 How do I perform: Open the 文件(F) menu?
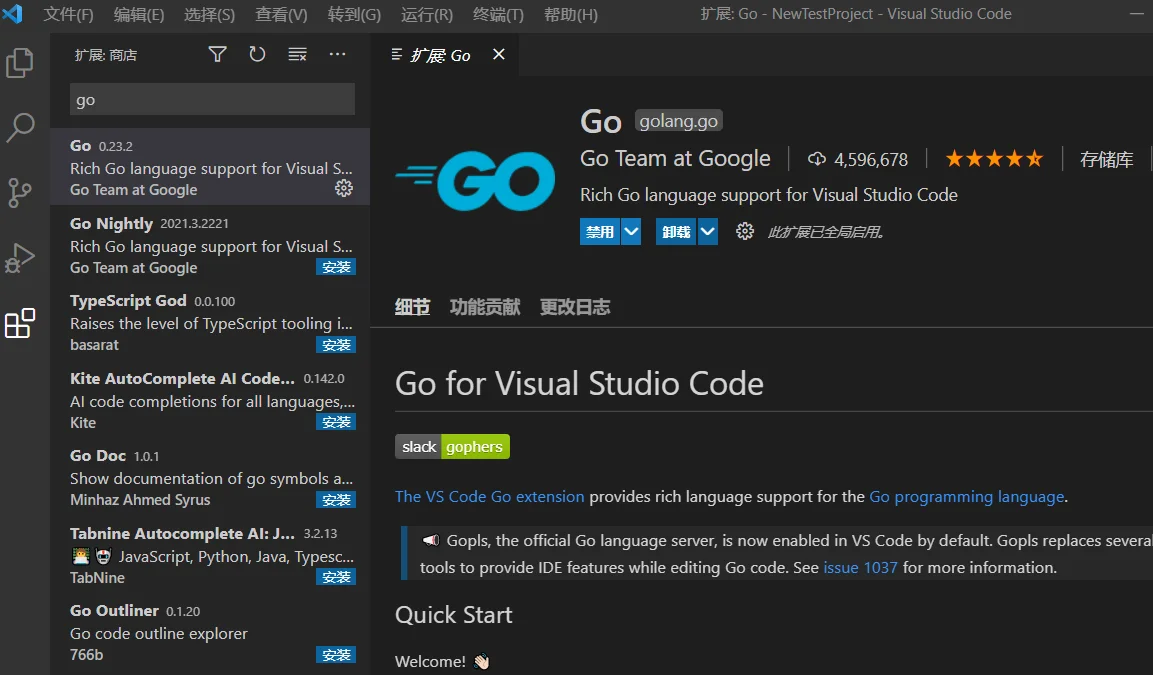click(68, 14)
